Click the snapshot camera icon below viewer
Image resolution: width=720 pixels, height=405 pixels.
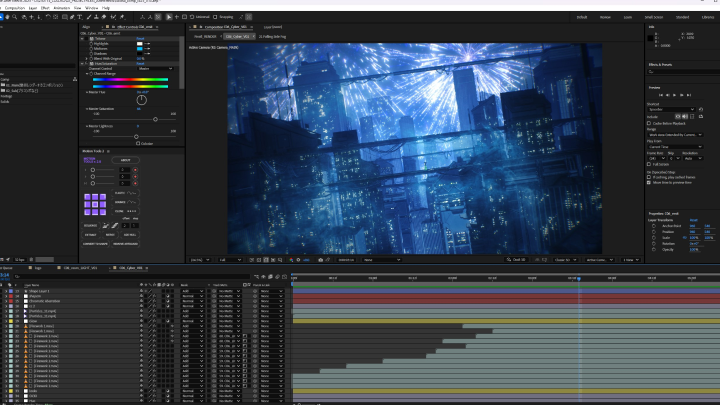321,260
